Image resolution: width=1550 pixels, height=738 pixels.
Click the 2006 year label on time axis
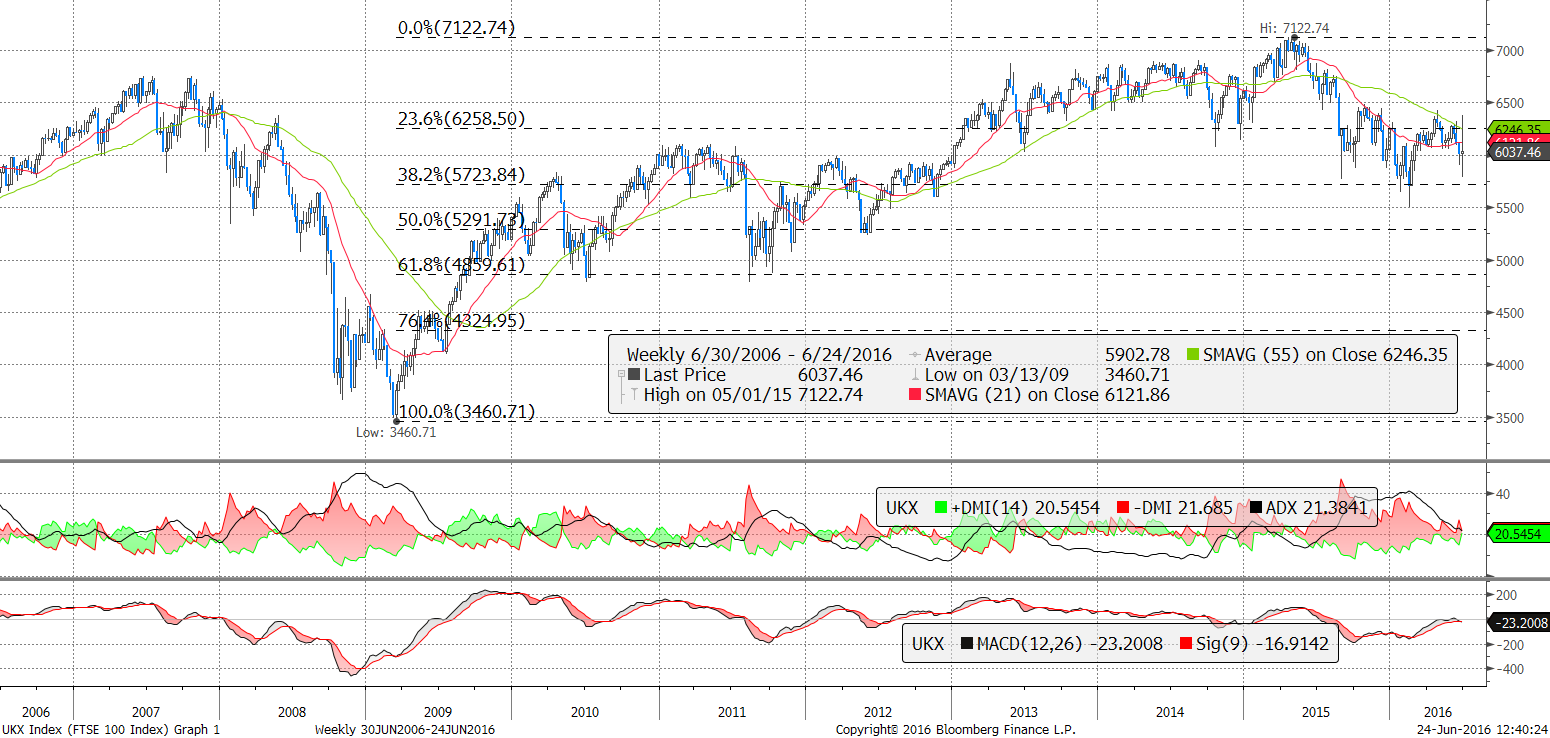point(35,712)
